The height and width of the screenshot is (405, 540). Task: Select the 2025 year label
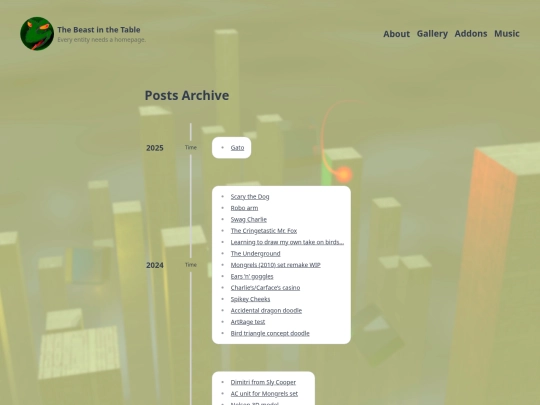[x=155, y=148]
